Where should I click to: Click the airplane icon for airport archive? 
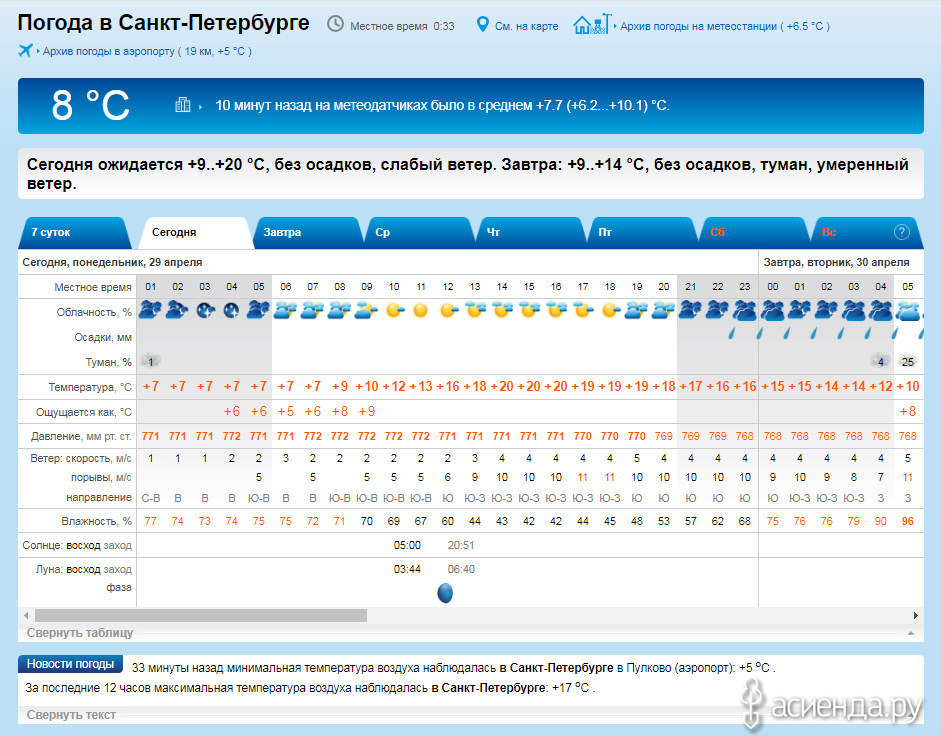(25, 50)
